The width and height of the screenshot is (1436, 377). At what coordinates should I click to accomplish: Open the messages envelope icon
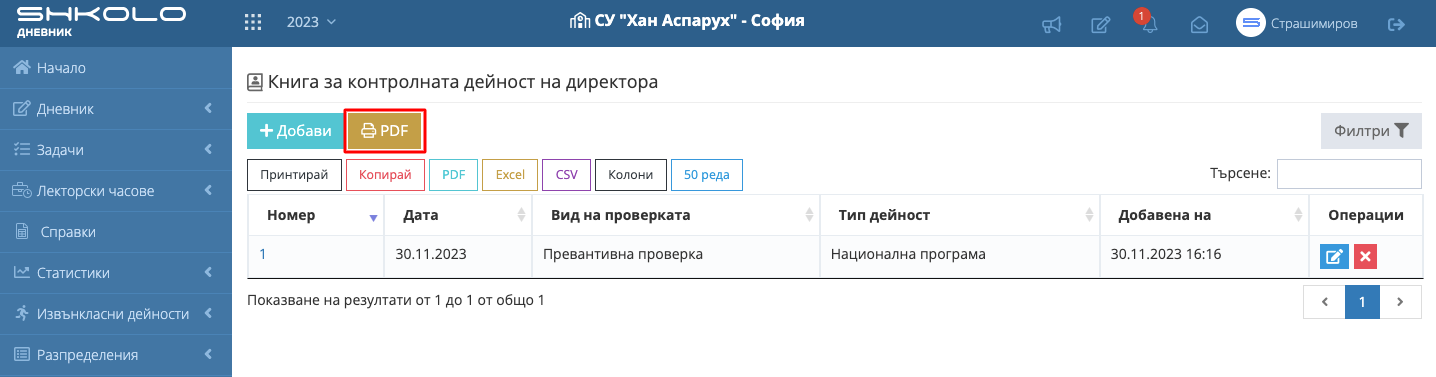tap(1199, 24)
